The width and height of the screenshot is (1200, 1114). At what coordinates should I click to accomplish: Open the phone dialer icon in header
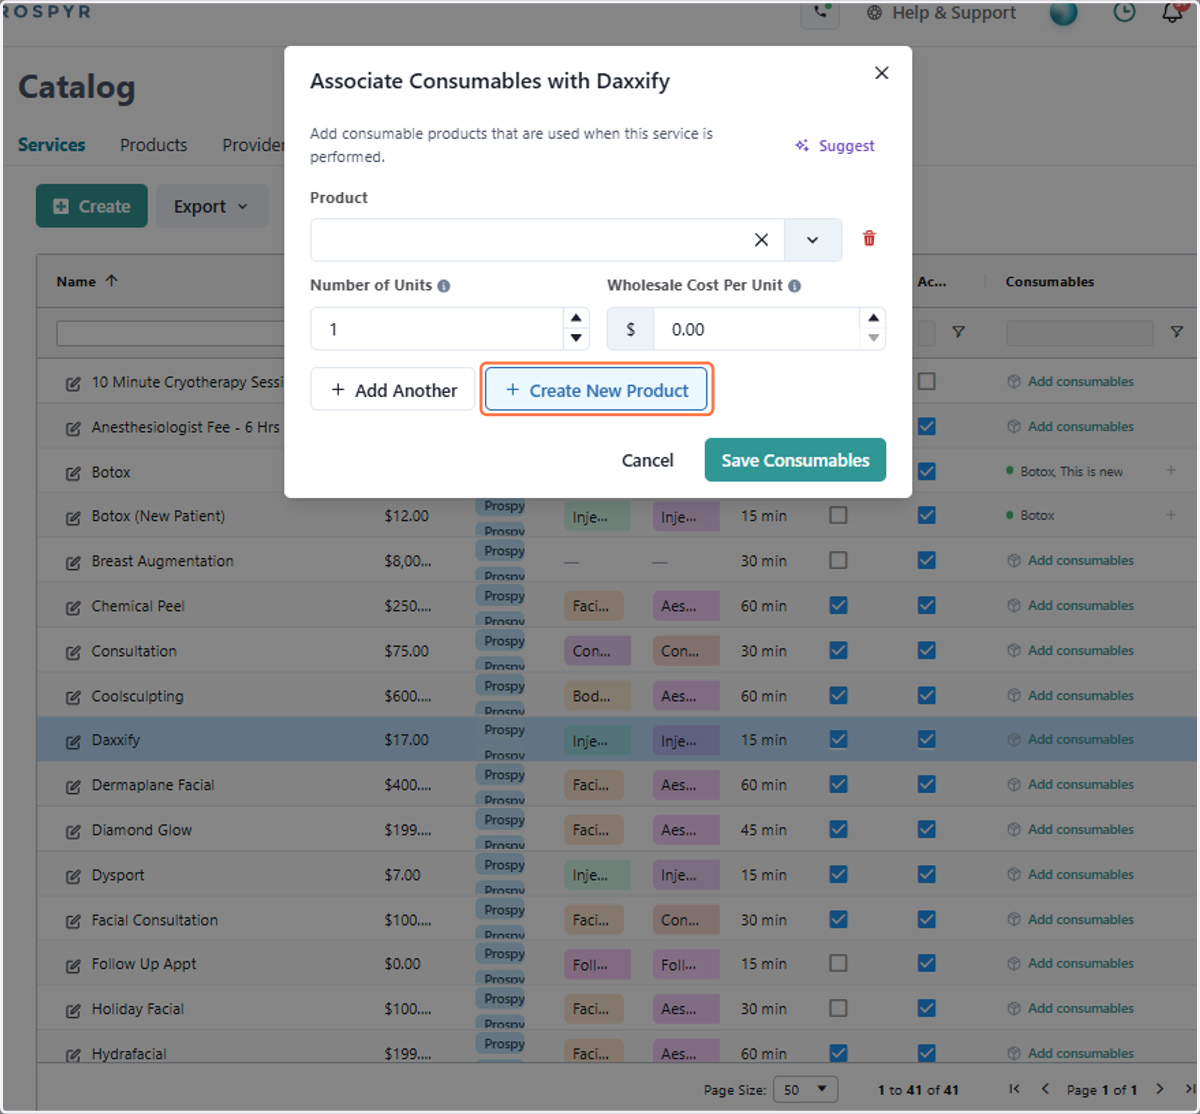click(x=820, y=13)
